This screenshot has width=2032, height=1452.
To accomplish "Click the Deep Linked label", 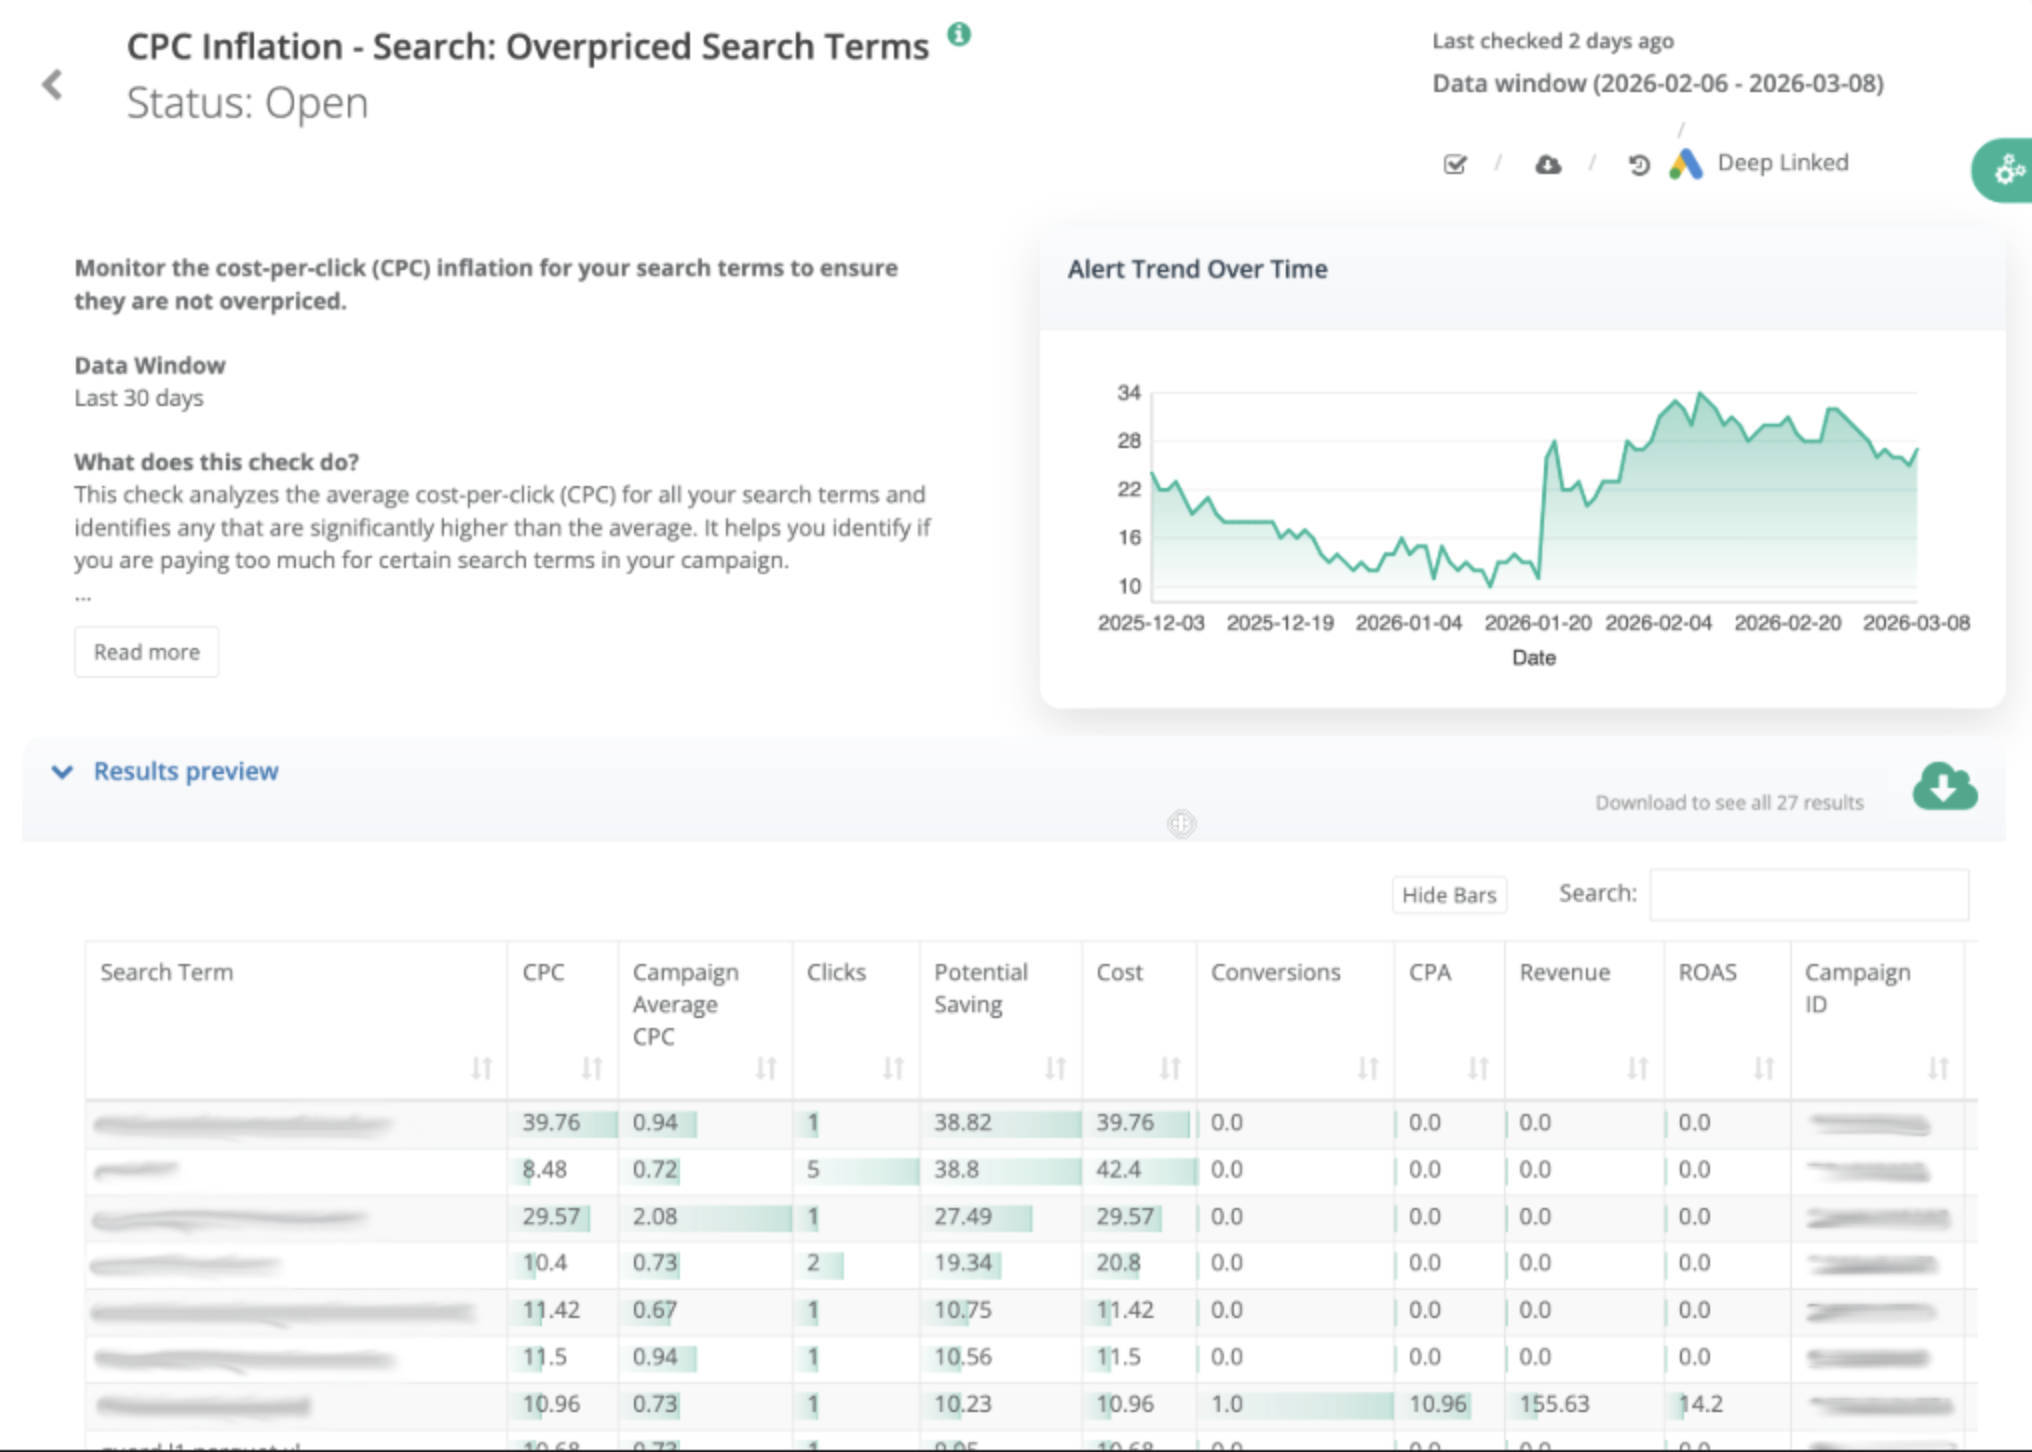I will click(1783, 162).
